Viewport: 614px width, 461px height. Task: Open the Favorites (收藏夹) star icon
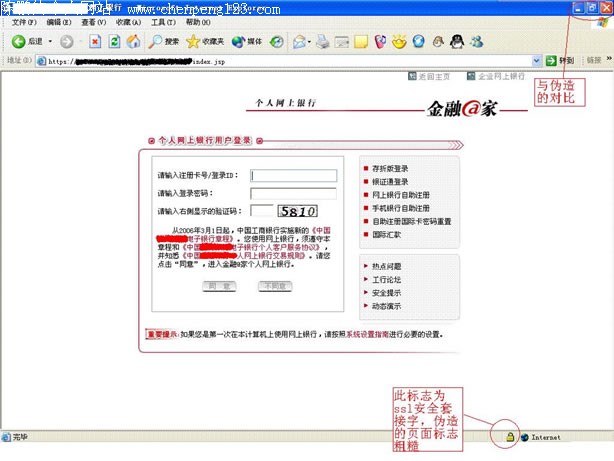(x=194, y=41)
